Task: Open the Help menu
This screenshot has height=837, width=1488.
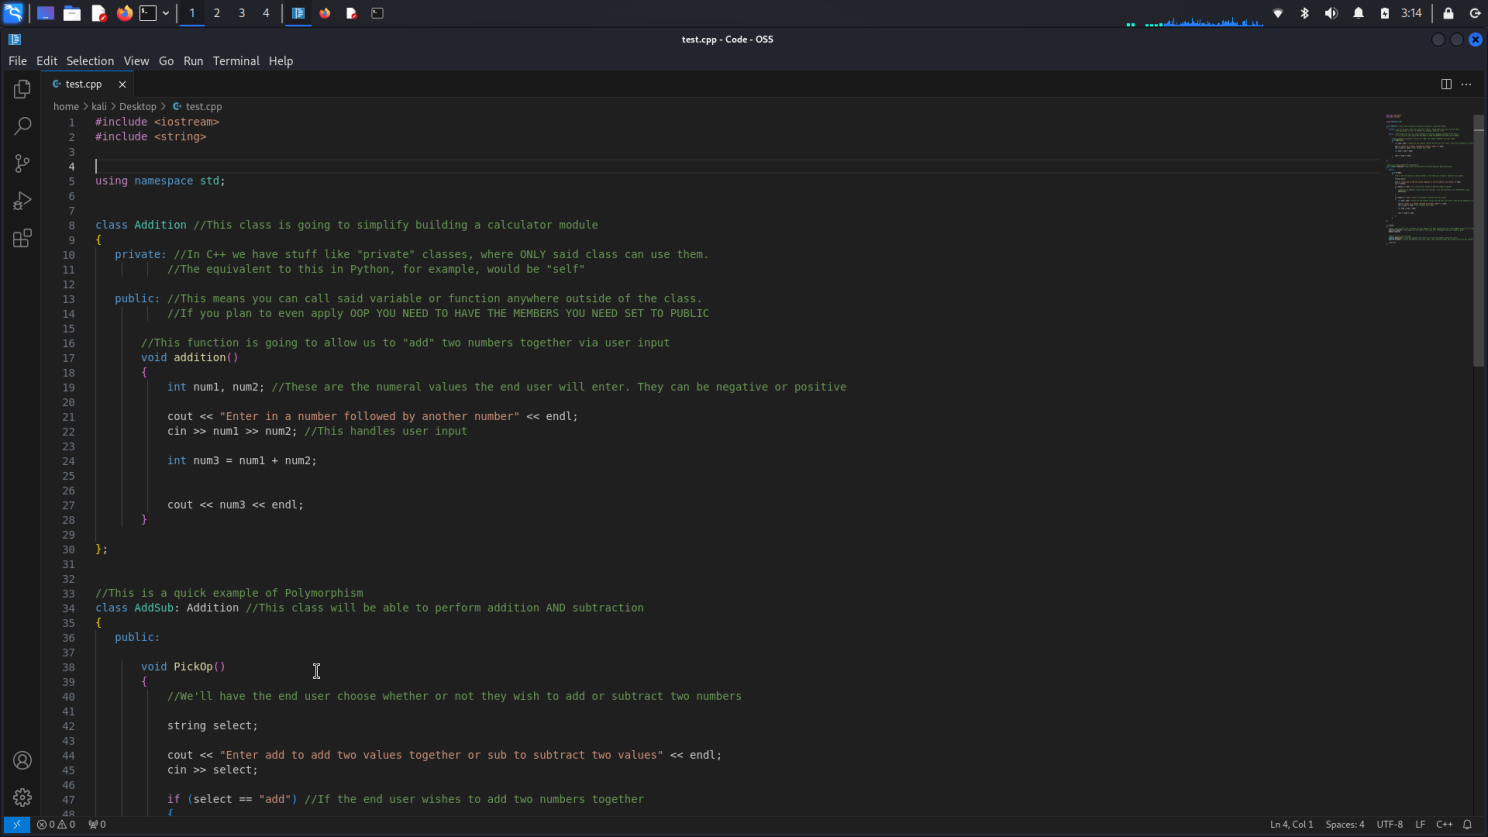Action: (x=281, y=61)
